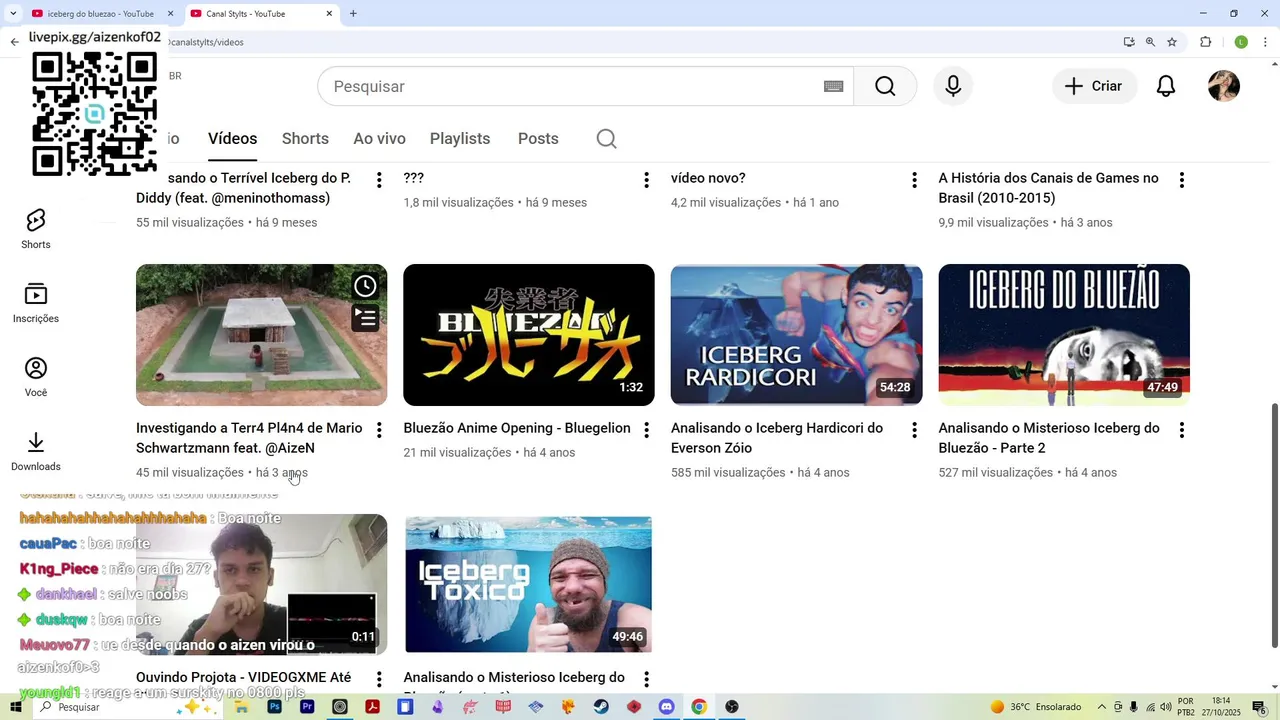Open Windows Start menu
Viewport: 1280px width, 720px height.
tap(15, 707)
